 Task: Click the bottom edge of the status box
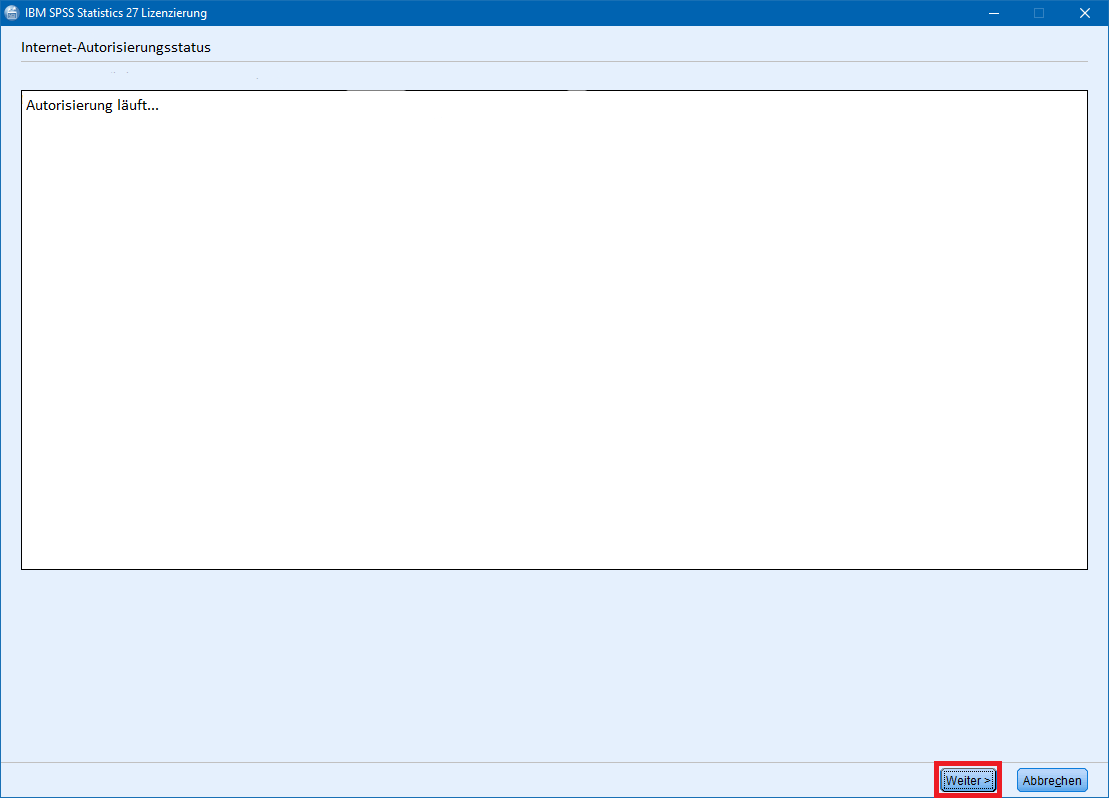pos(554,569)
